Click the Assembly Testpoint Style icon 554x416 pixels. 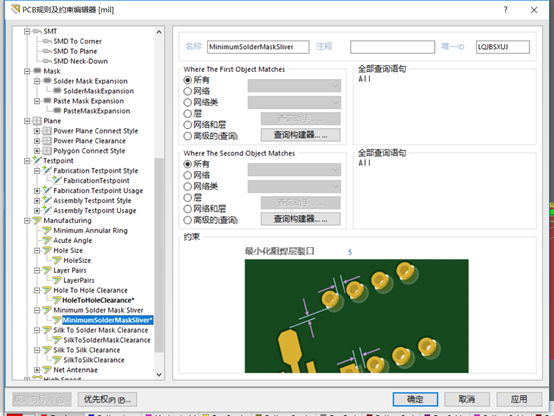pos(47,200)
